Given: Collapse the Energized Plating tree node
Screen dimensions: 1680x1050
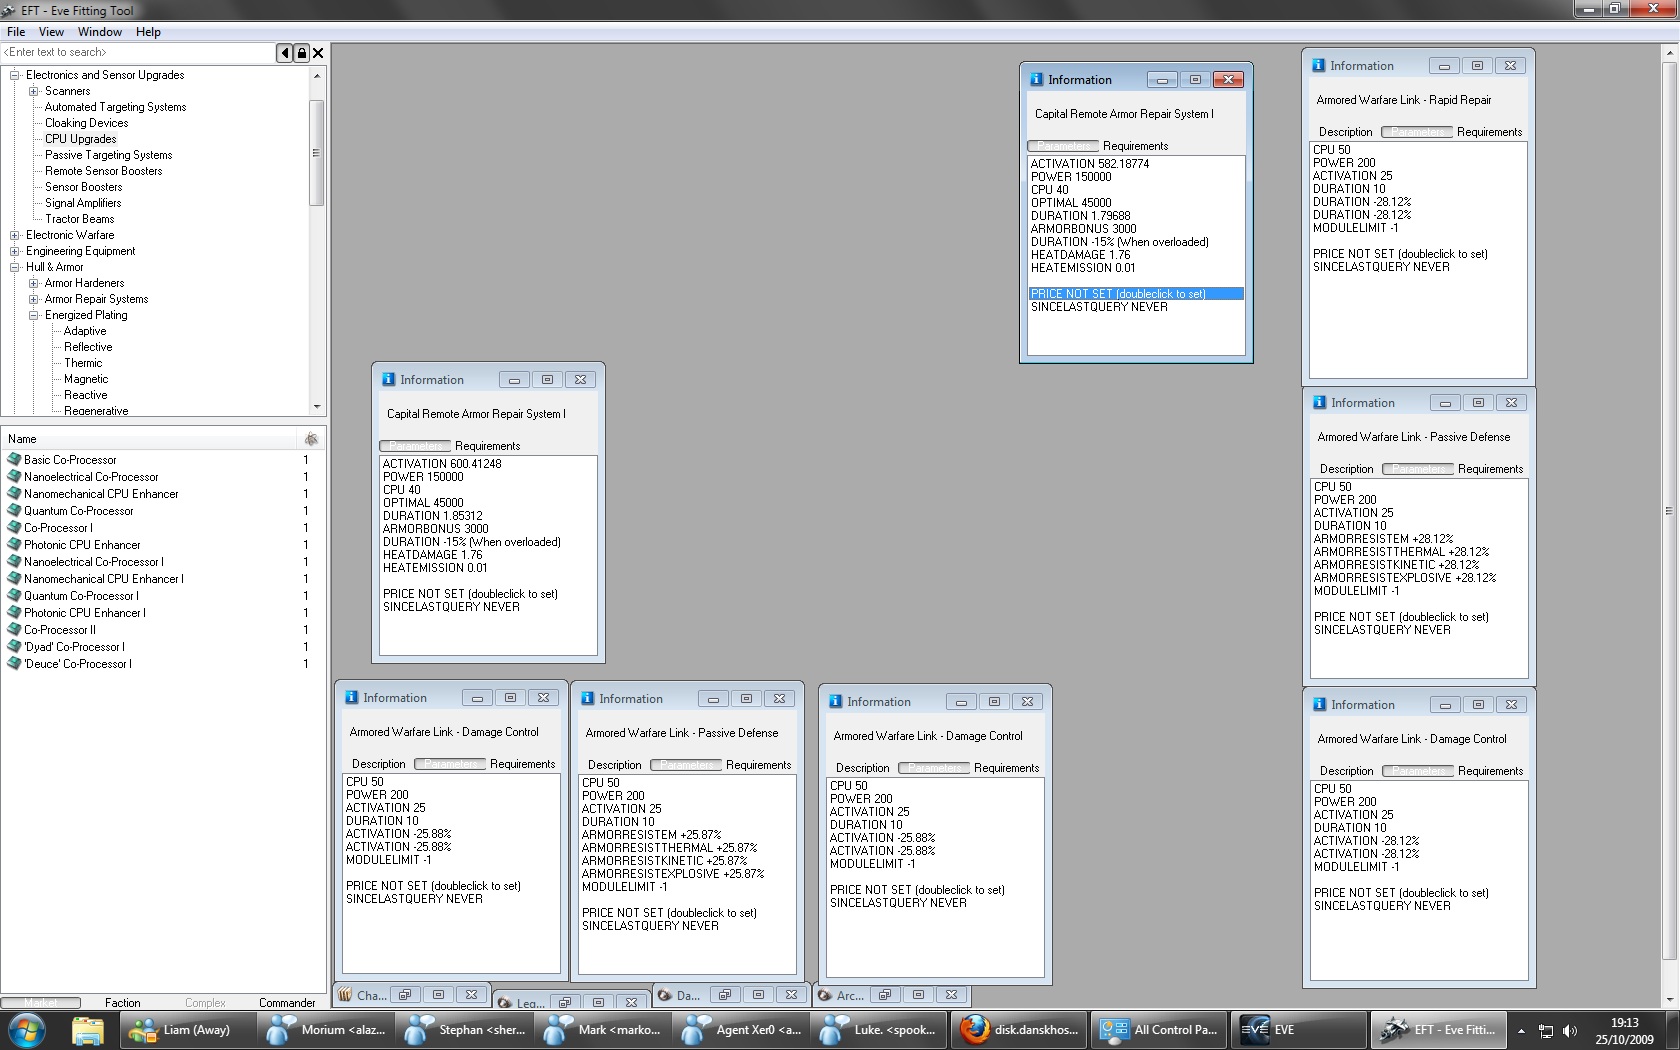Looking at the screenshot, I should 34,315.
